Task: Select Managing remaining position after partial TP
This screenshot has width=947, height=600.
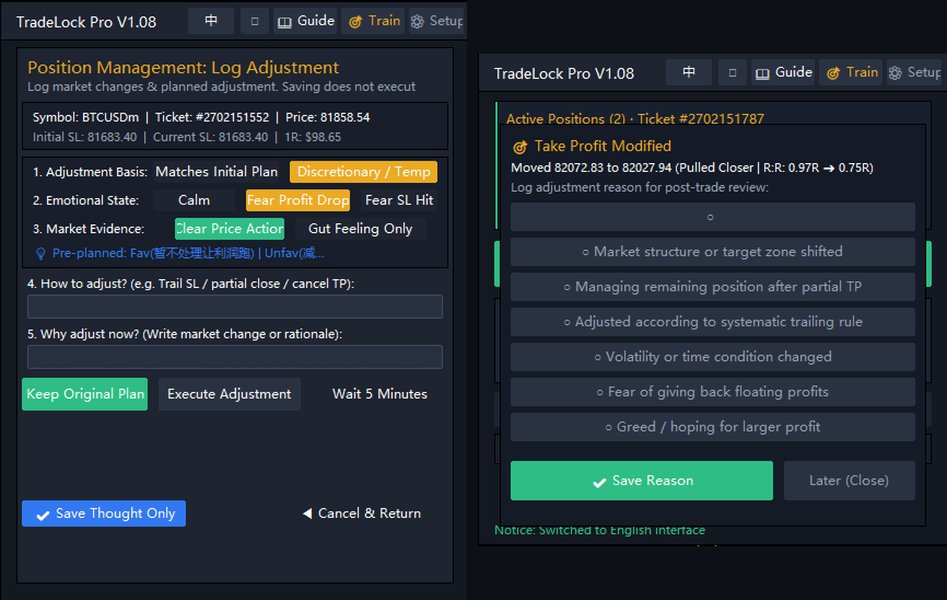Action: tap(713, 287)
